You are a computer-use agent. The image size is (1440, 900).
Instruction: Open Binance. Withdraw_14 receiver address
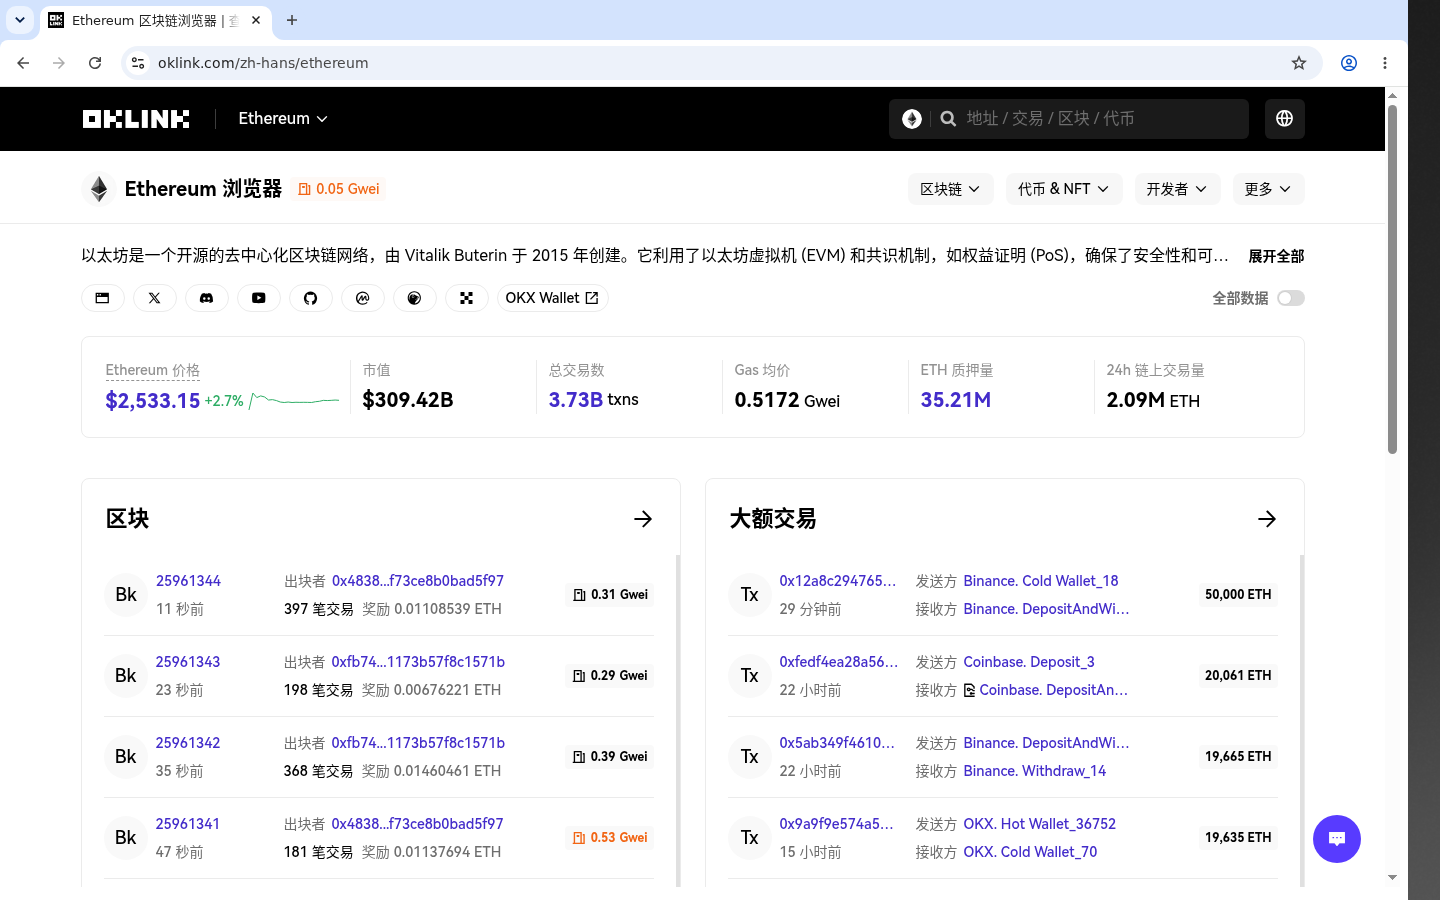(1035, 771)
